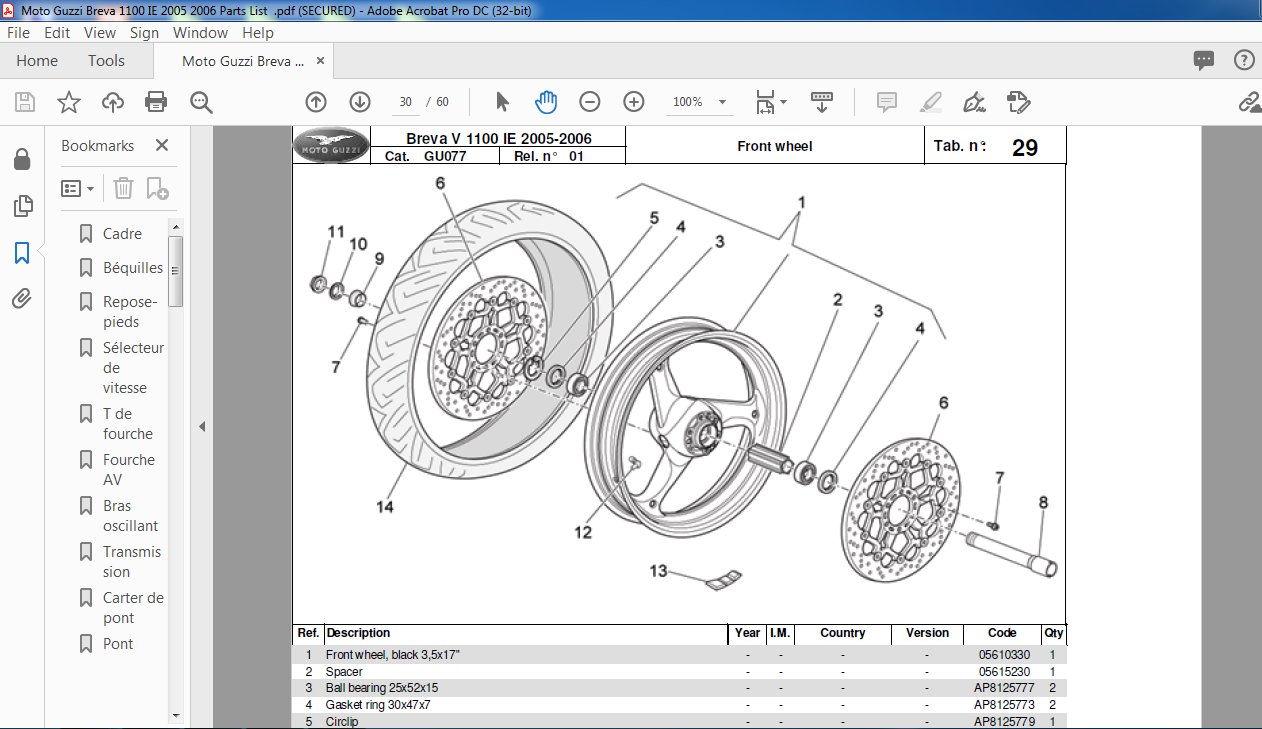Image resolution: width=1262 pixels, height=729 pixels.
Task: Open the File menu
Action: click(19, 32)
